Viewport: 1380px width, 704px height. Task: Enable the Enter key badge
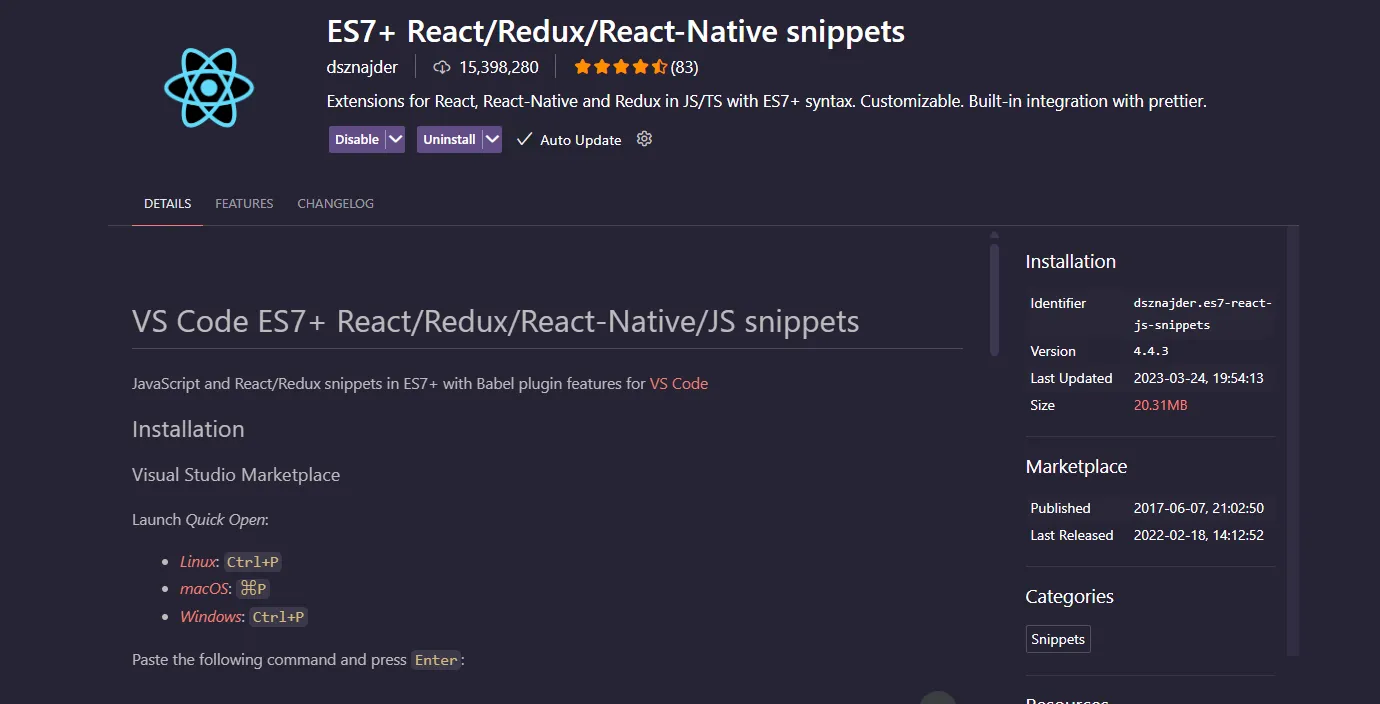pyautogui.click(x=436, y=660)
